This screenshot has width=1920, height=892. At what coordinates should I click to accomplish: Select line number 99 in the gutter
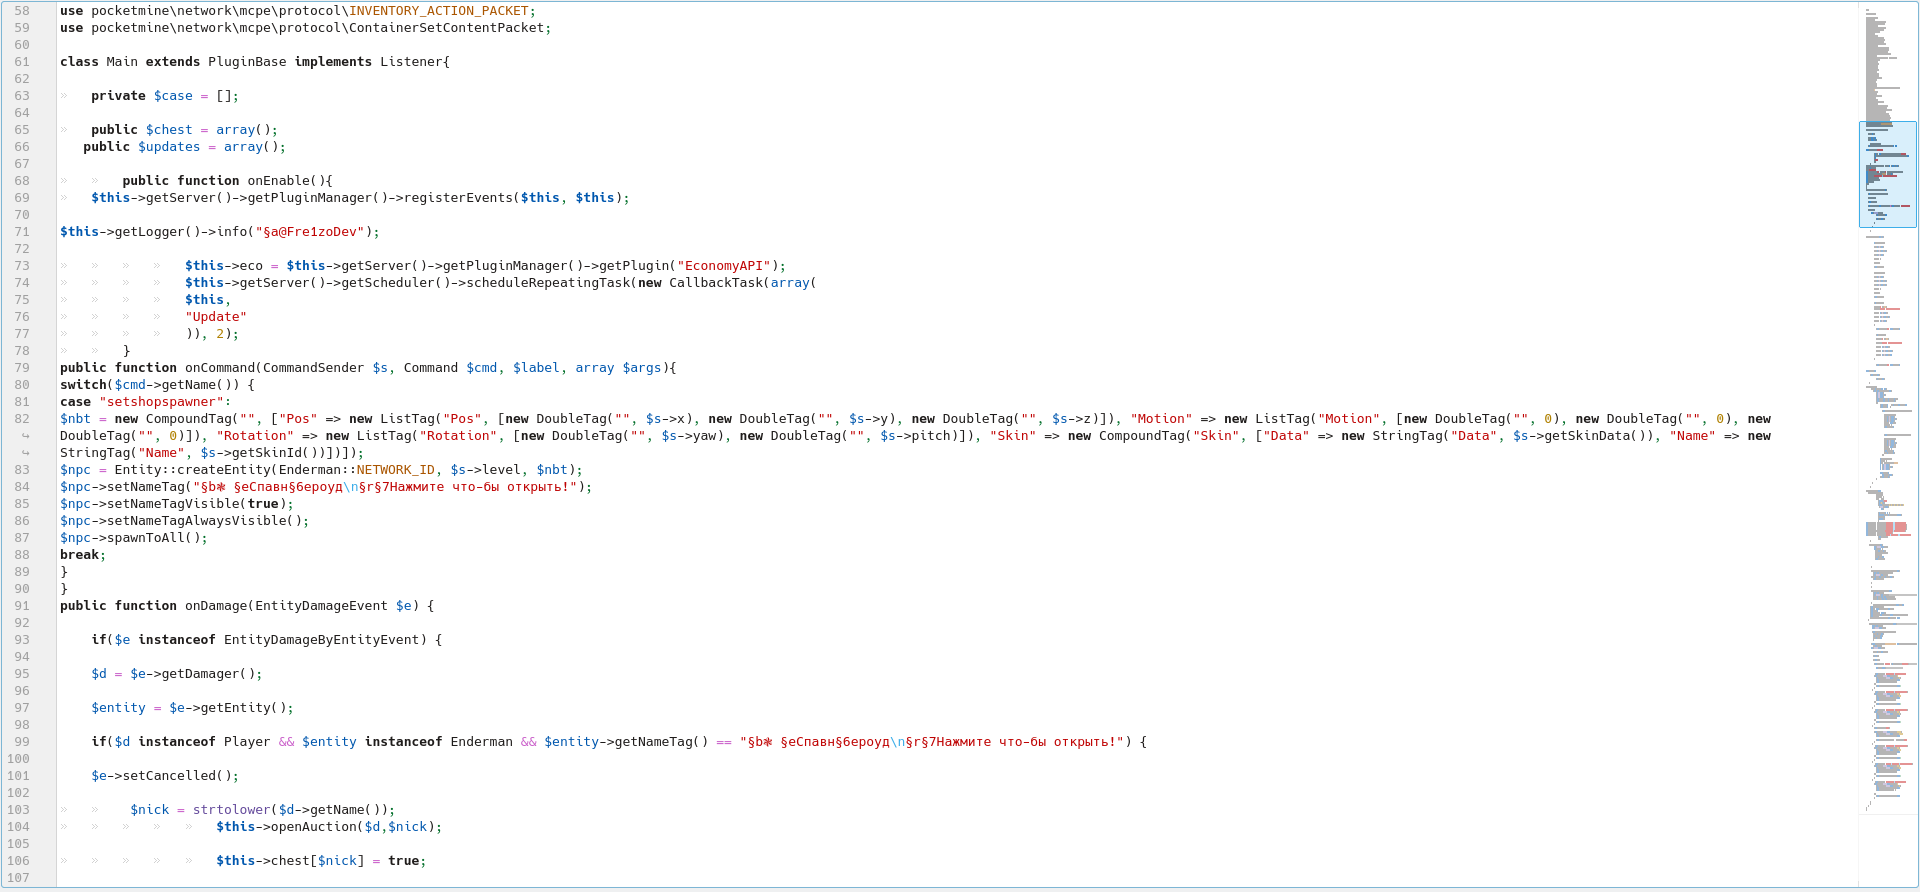[22, 742]
